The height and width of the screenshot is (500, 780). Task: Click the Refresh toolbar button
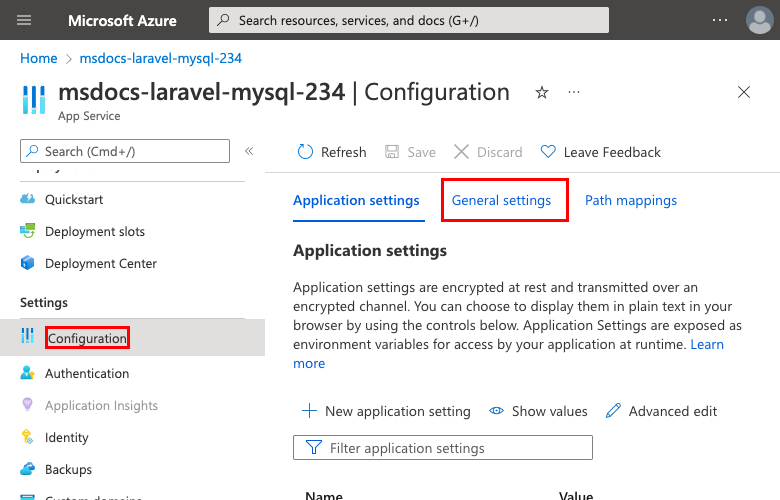point(332,152)
